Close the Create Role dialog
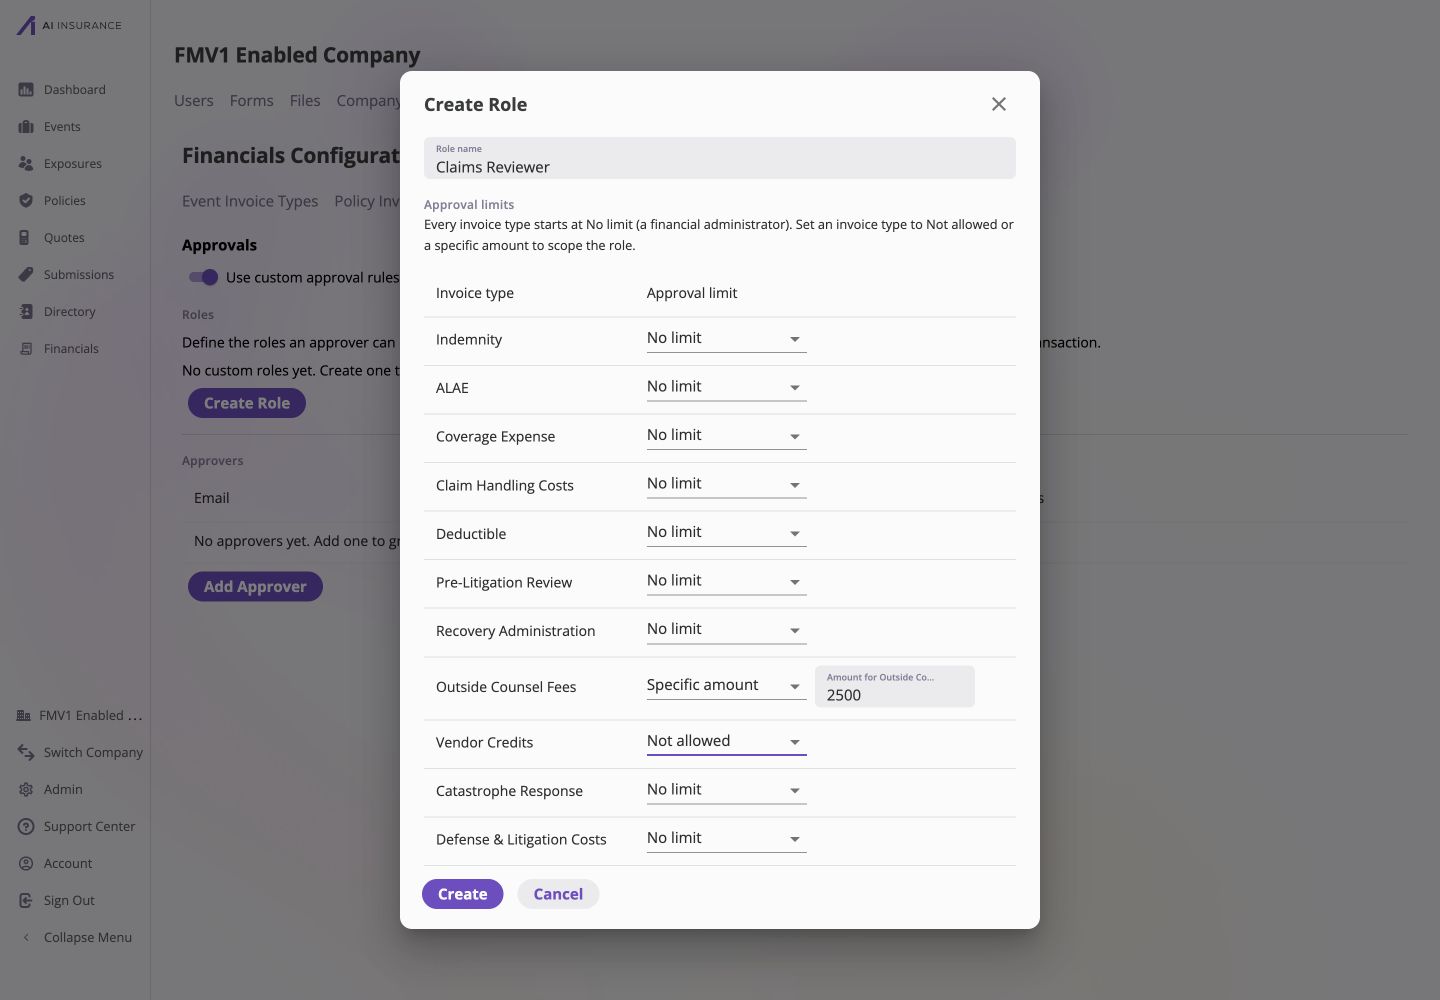The width and height of the screenshot is (1440, 1000). coord(998,104)
